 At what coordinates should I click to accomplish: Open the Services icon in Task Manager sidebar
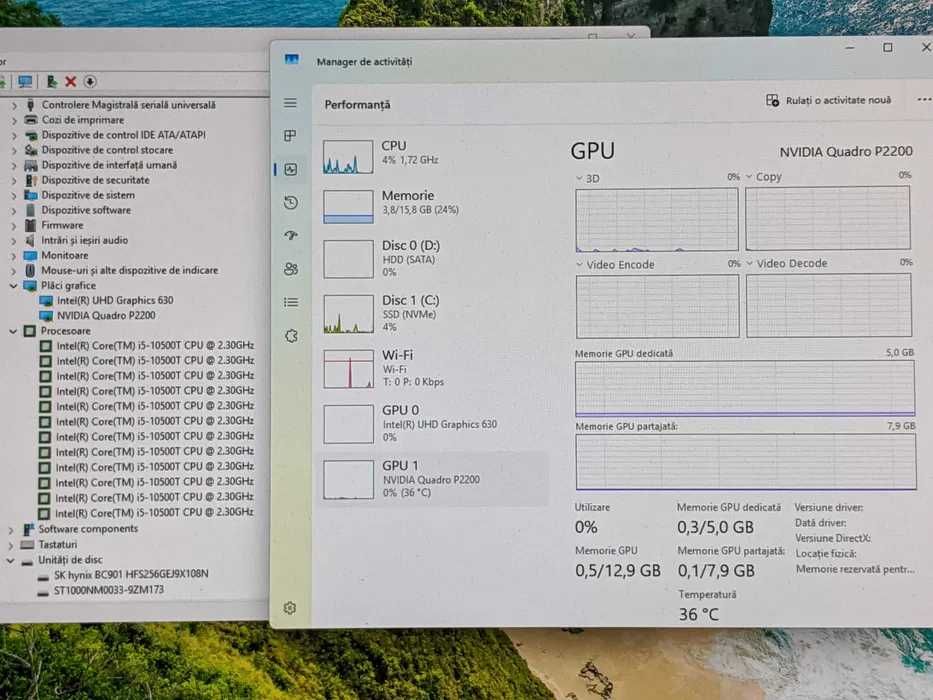coord(290,336)
